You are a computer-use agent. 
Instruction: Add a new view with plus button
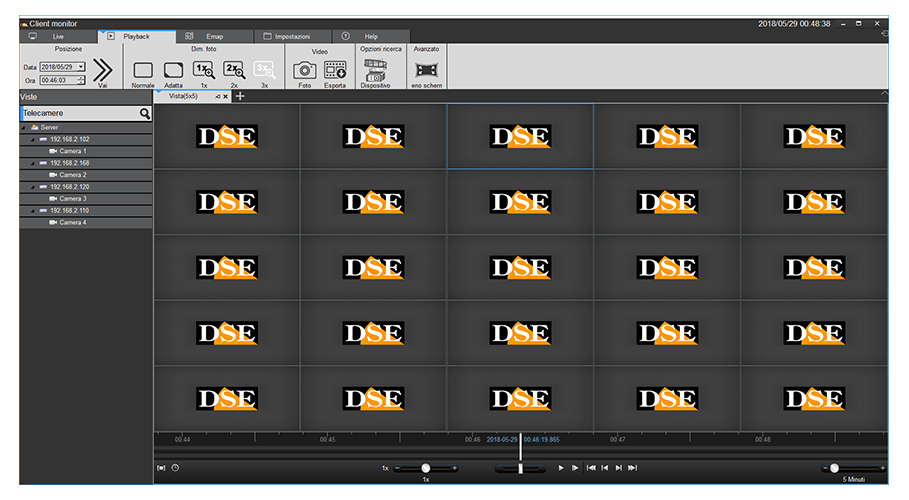click(239, 96)
